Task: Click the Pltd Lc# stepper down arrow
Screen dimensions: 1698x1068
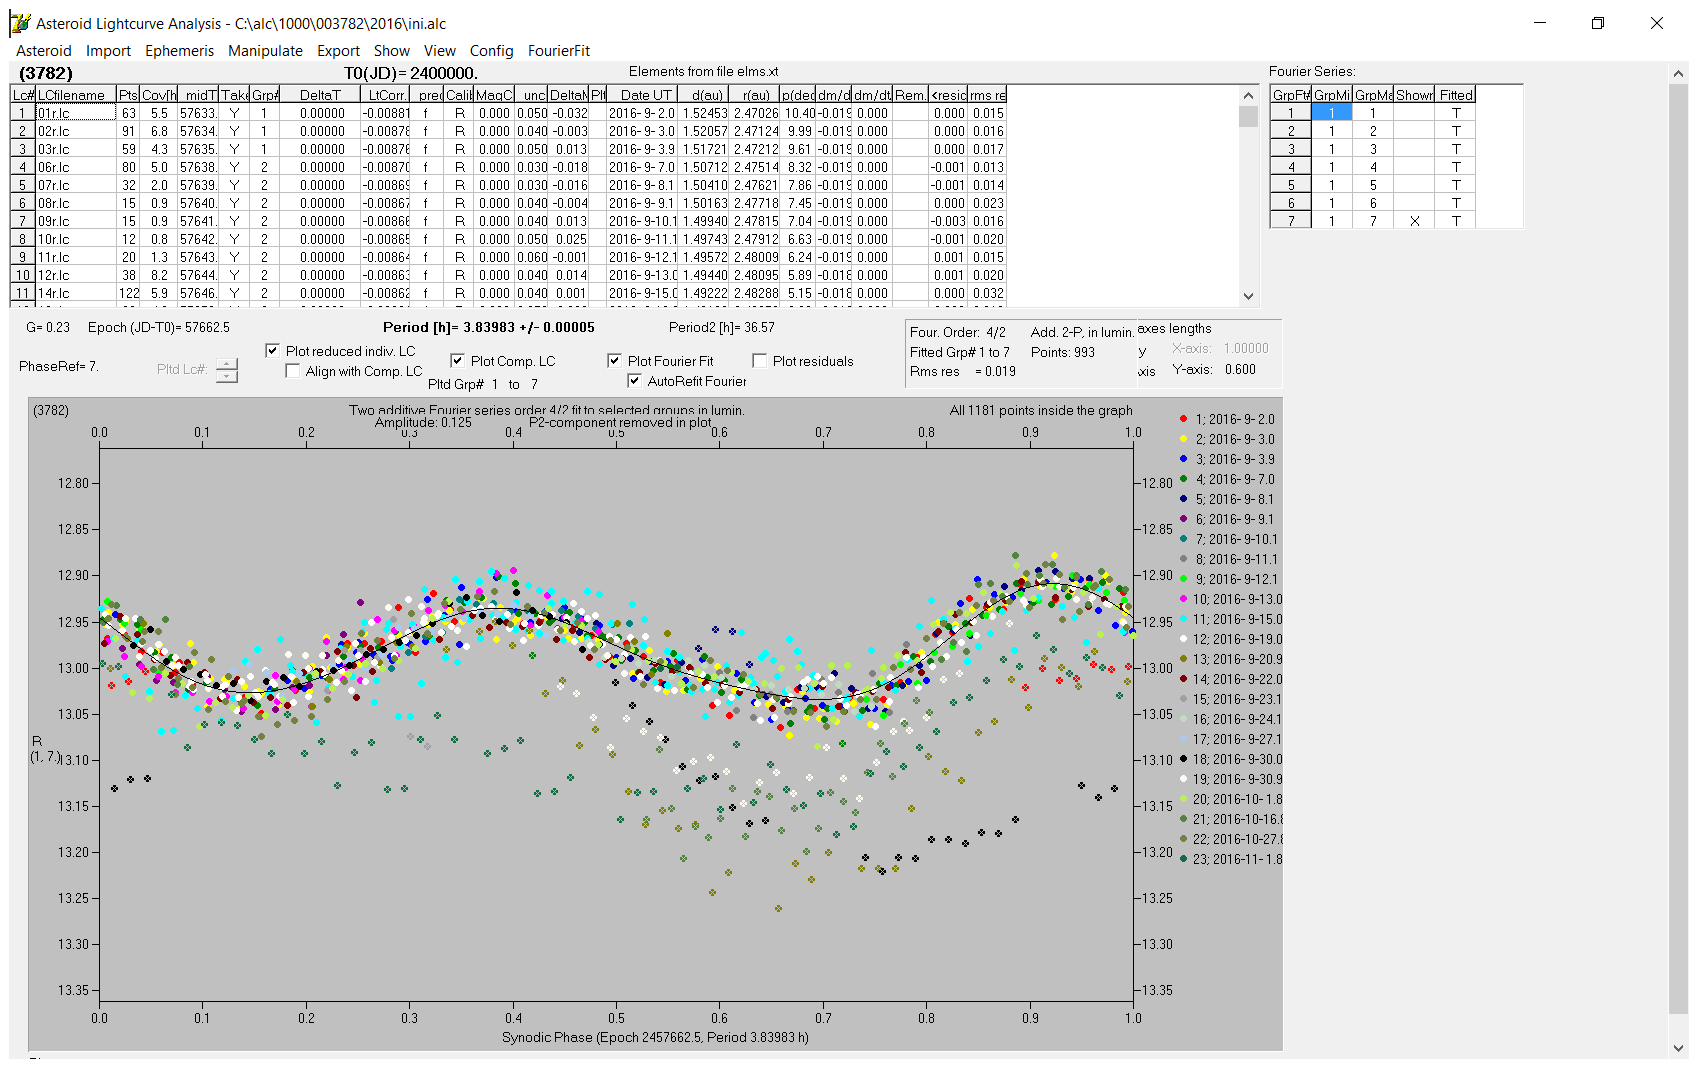Action: (x=227, y=376)
